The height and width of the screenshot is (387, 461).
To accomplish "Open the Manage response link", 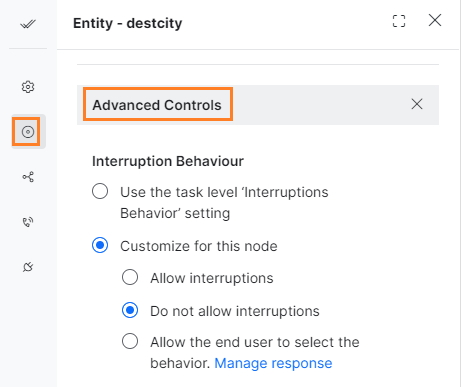I will point(273,363).
